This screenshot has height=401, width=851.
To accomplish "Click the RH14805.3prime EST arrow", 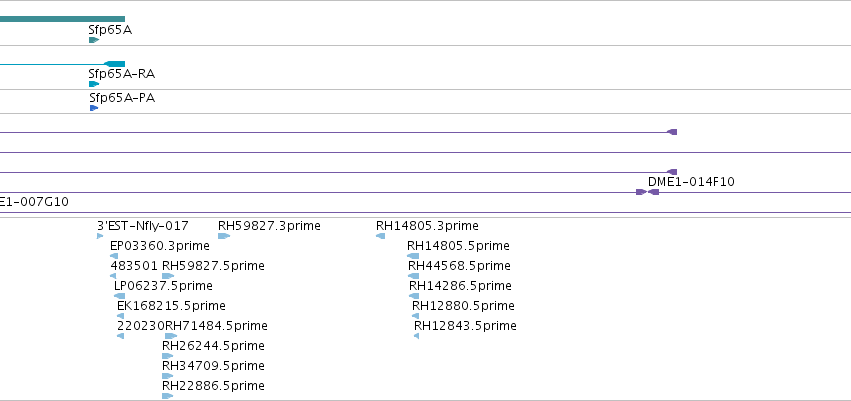I will pos(380,236).
